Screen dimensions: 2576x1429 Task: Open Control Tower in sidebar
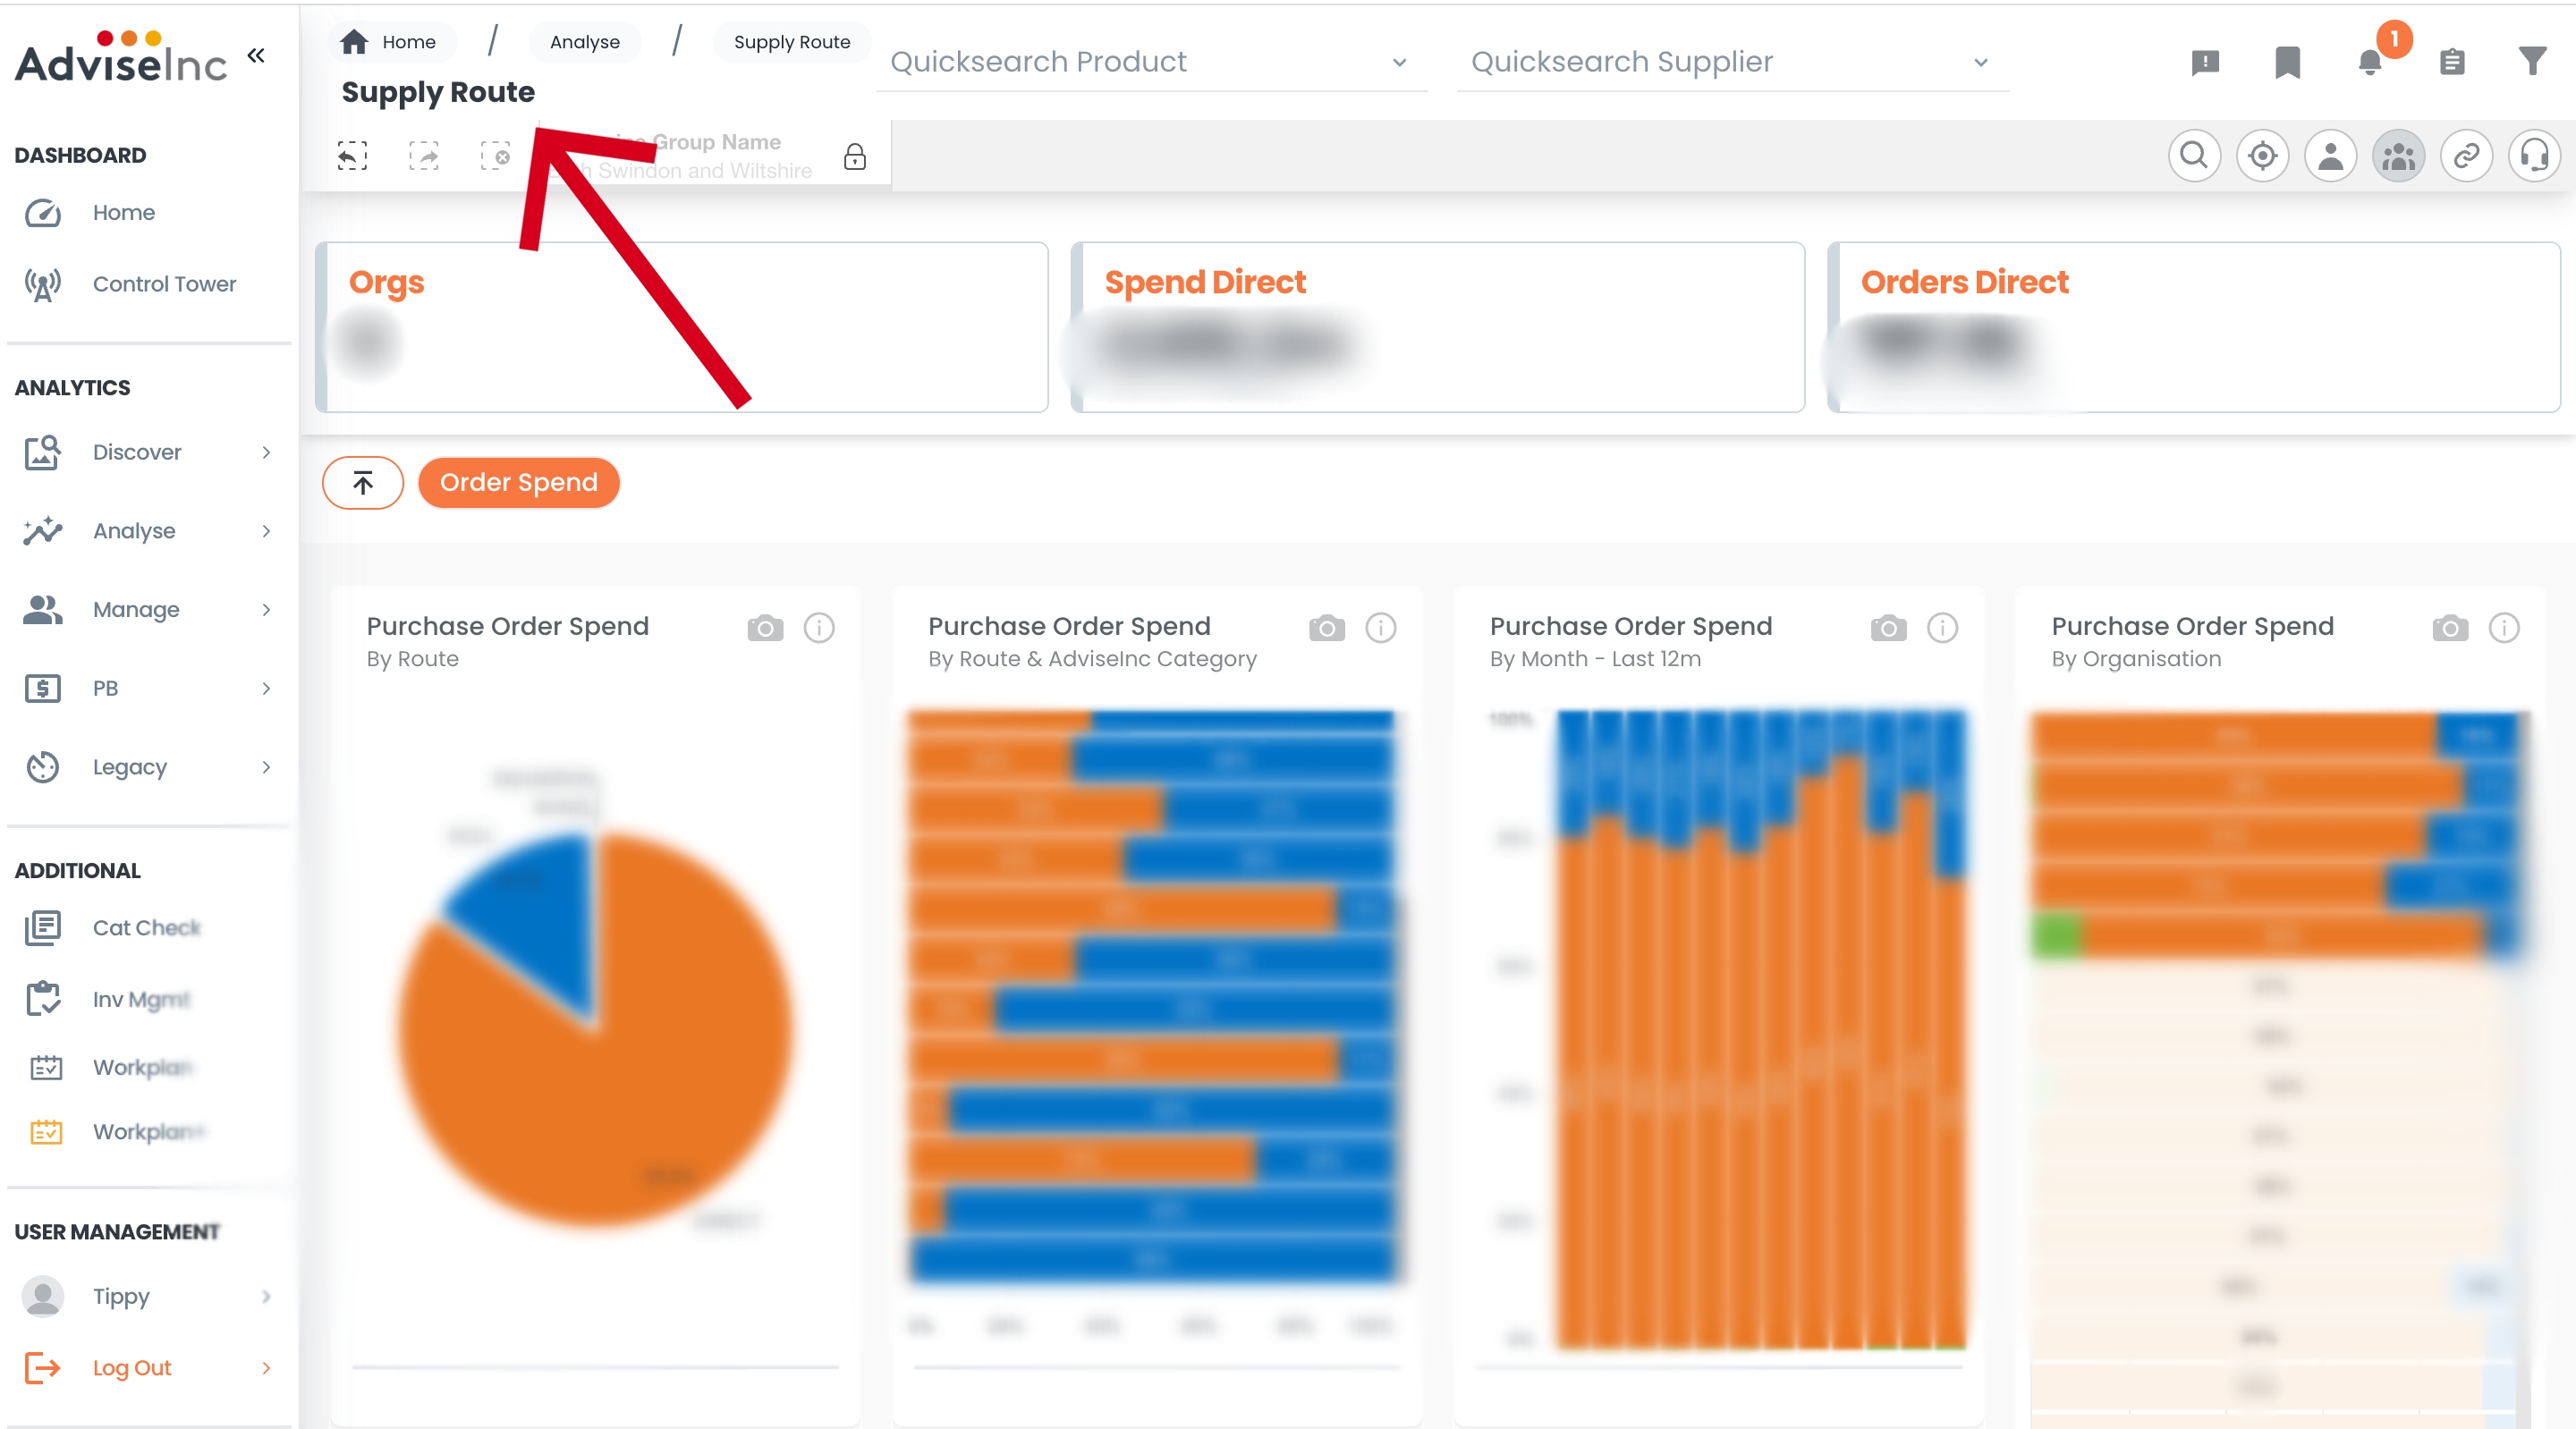[164, 284]
